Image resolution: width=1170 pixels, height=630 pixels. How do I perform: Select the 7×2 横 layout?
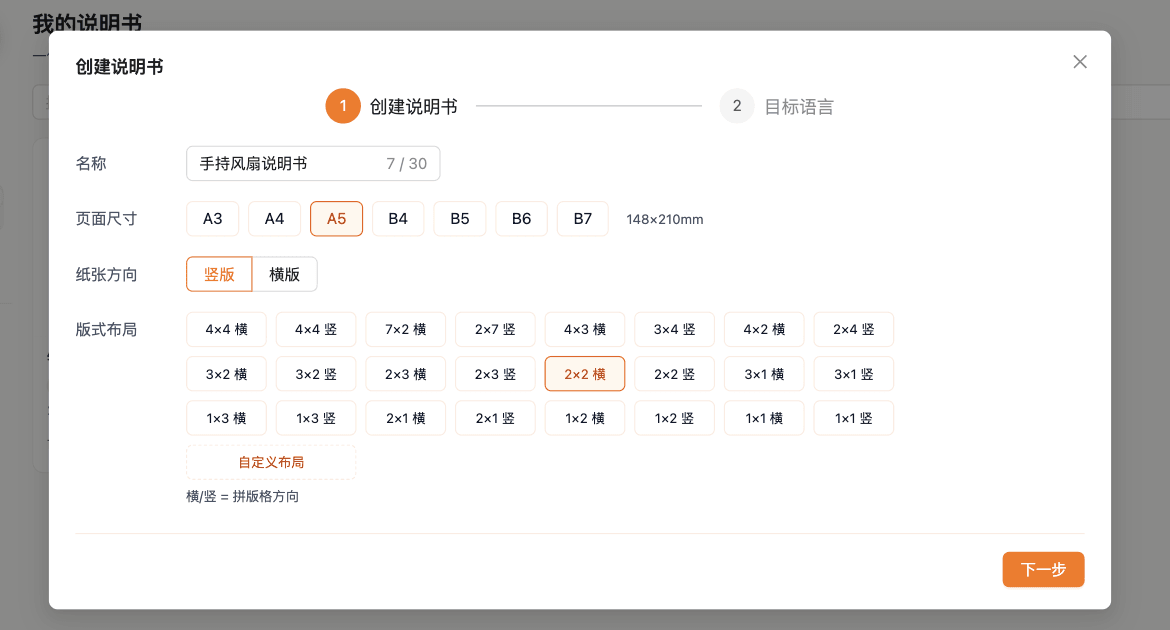405,329
